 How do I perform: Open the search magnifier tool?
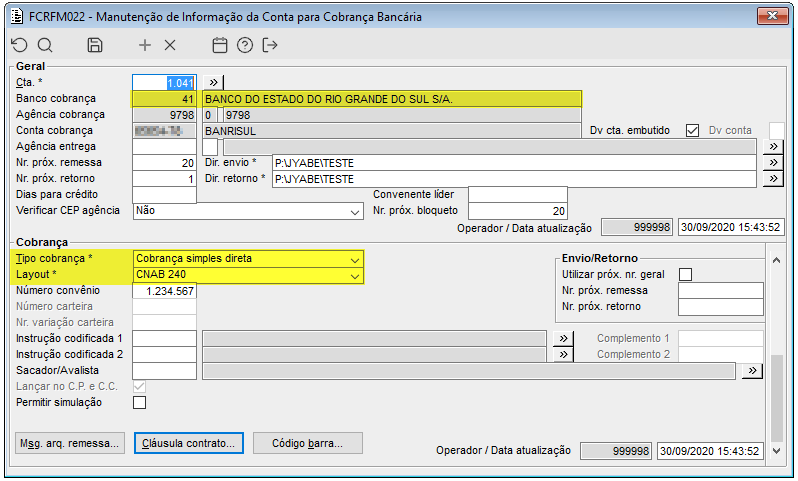click(45, 45)
